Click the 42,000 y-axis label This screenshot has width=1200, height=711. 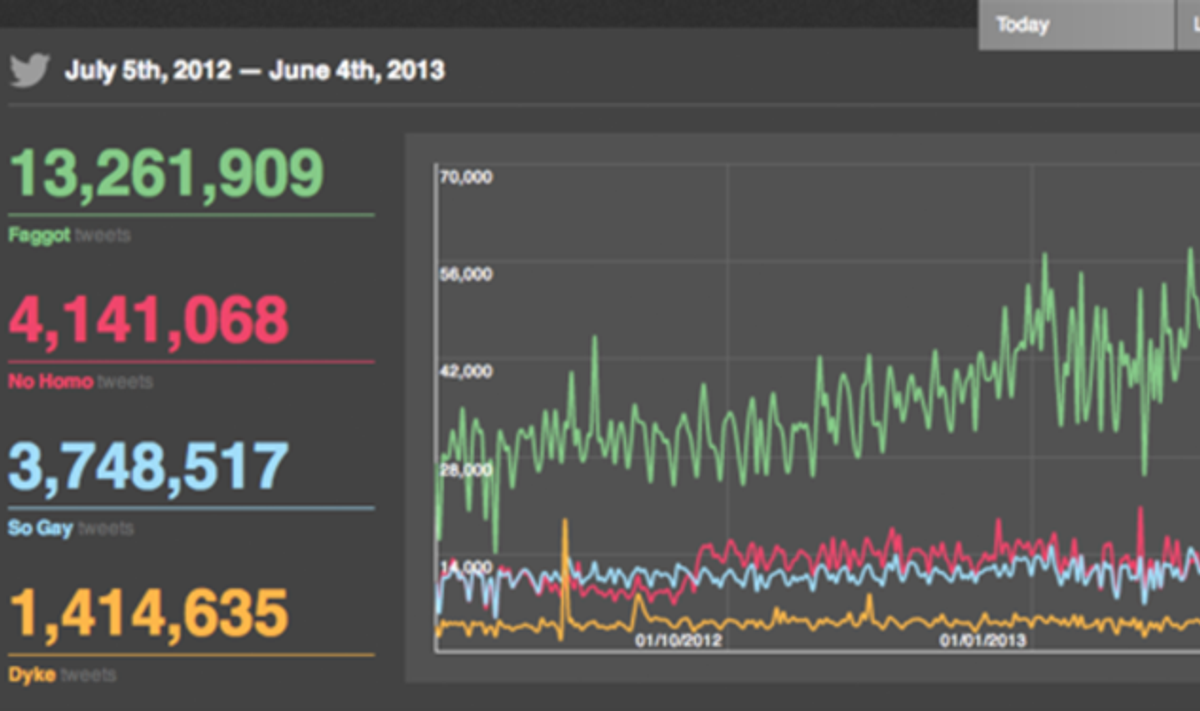pyautogui.click(x=466, y=371)
